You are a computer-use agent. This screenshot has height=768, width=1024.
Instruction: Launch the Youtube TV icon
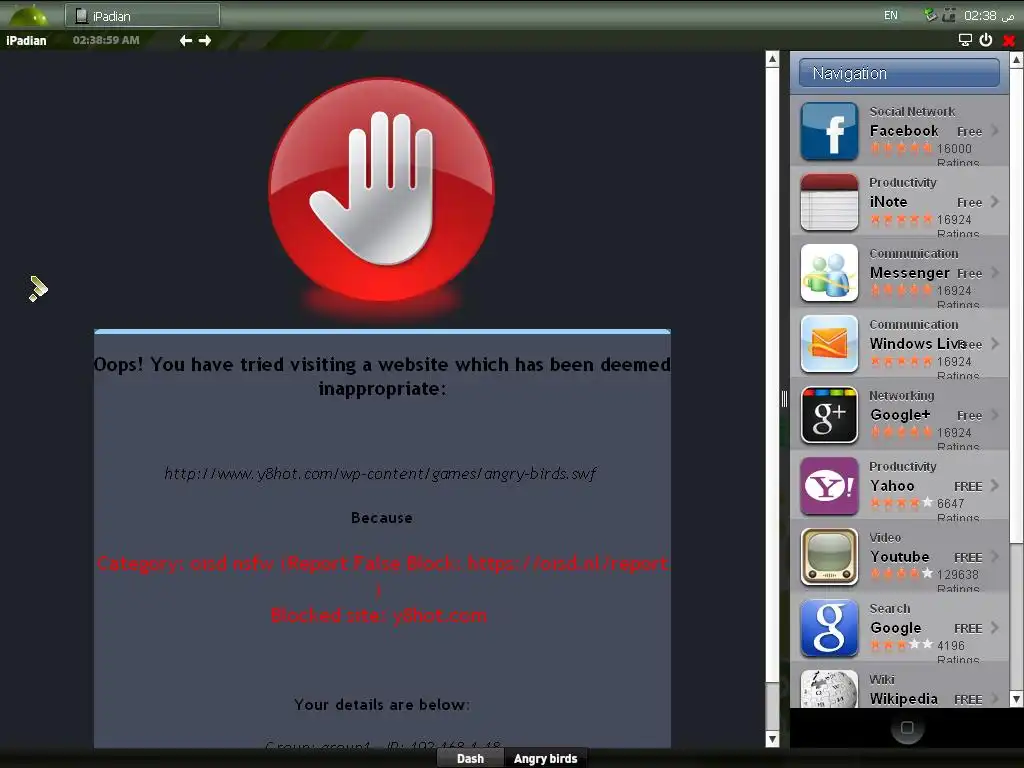(x=829, y=557)
